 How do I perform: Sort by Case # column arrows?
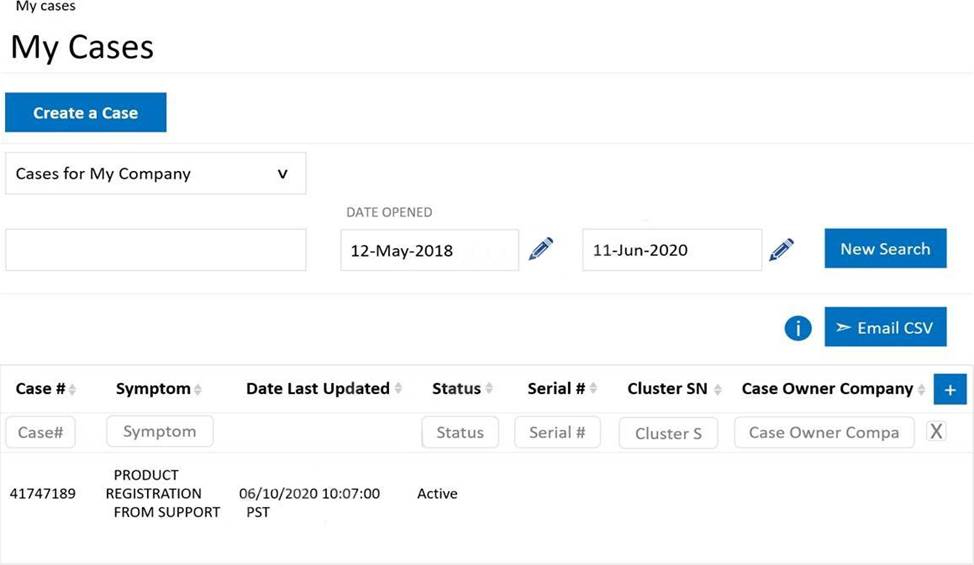[x=72, y=390]
